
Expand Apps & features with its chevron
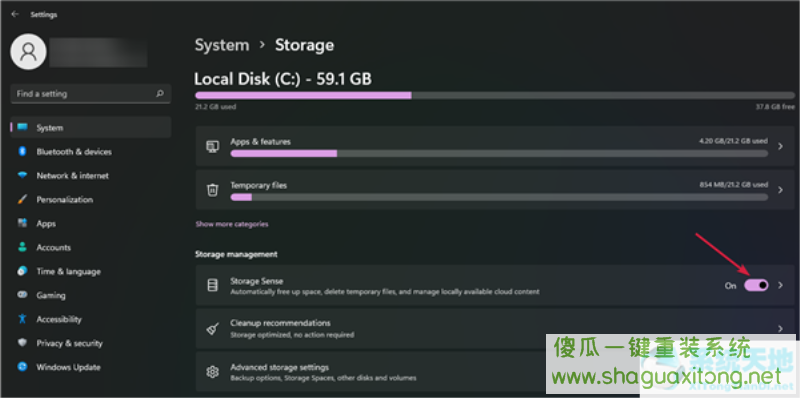(780, 146)
